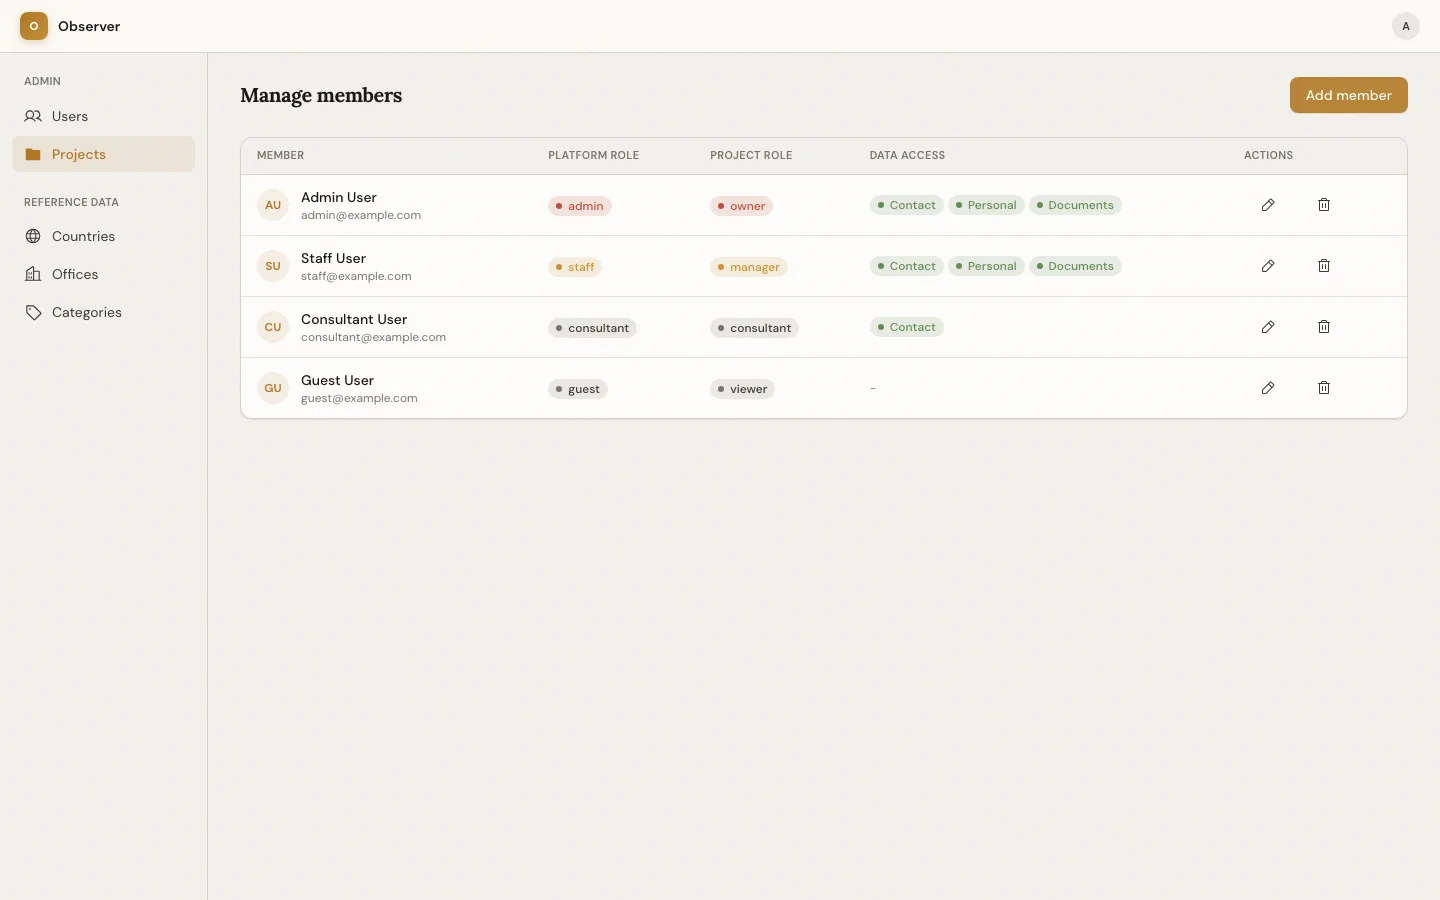1440x900 pixels.
Task: Click the Observer logo icon
Action: pyautogui.click(x=33, y=26)
